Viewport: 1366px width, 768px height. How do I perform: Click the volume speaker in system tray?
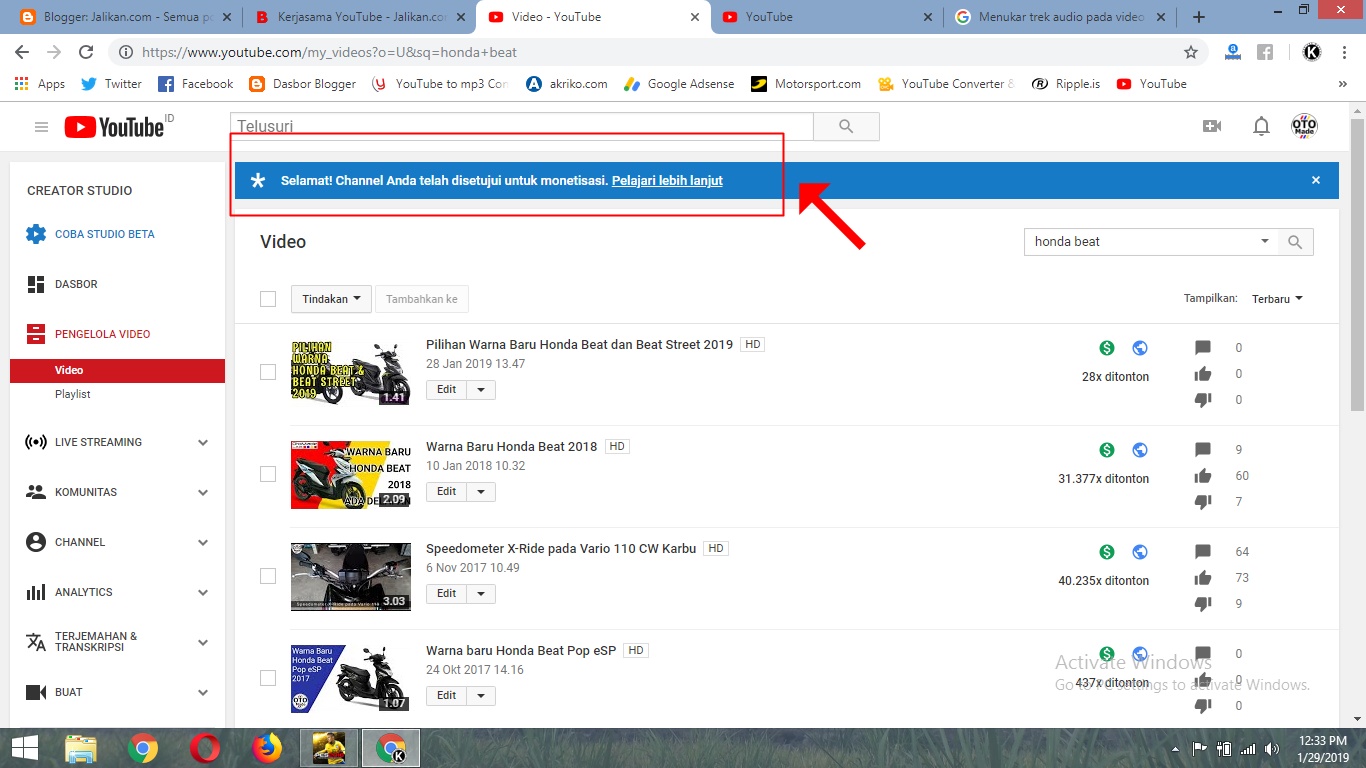pos(1272,748)
